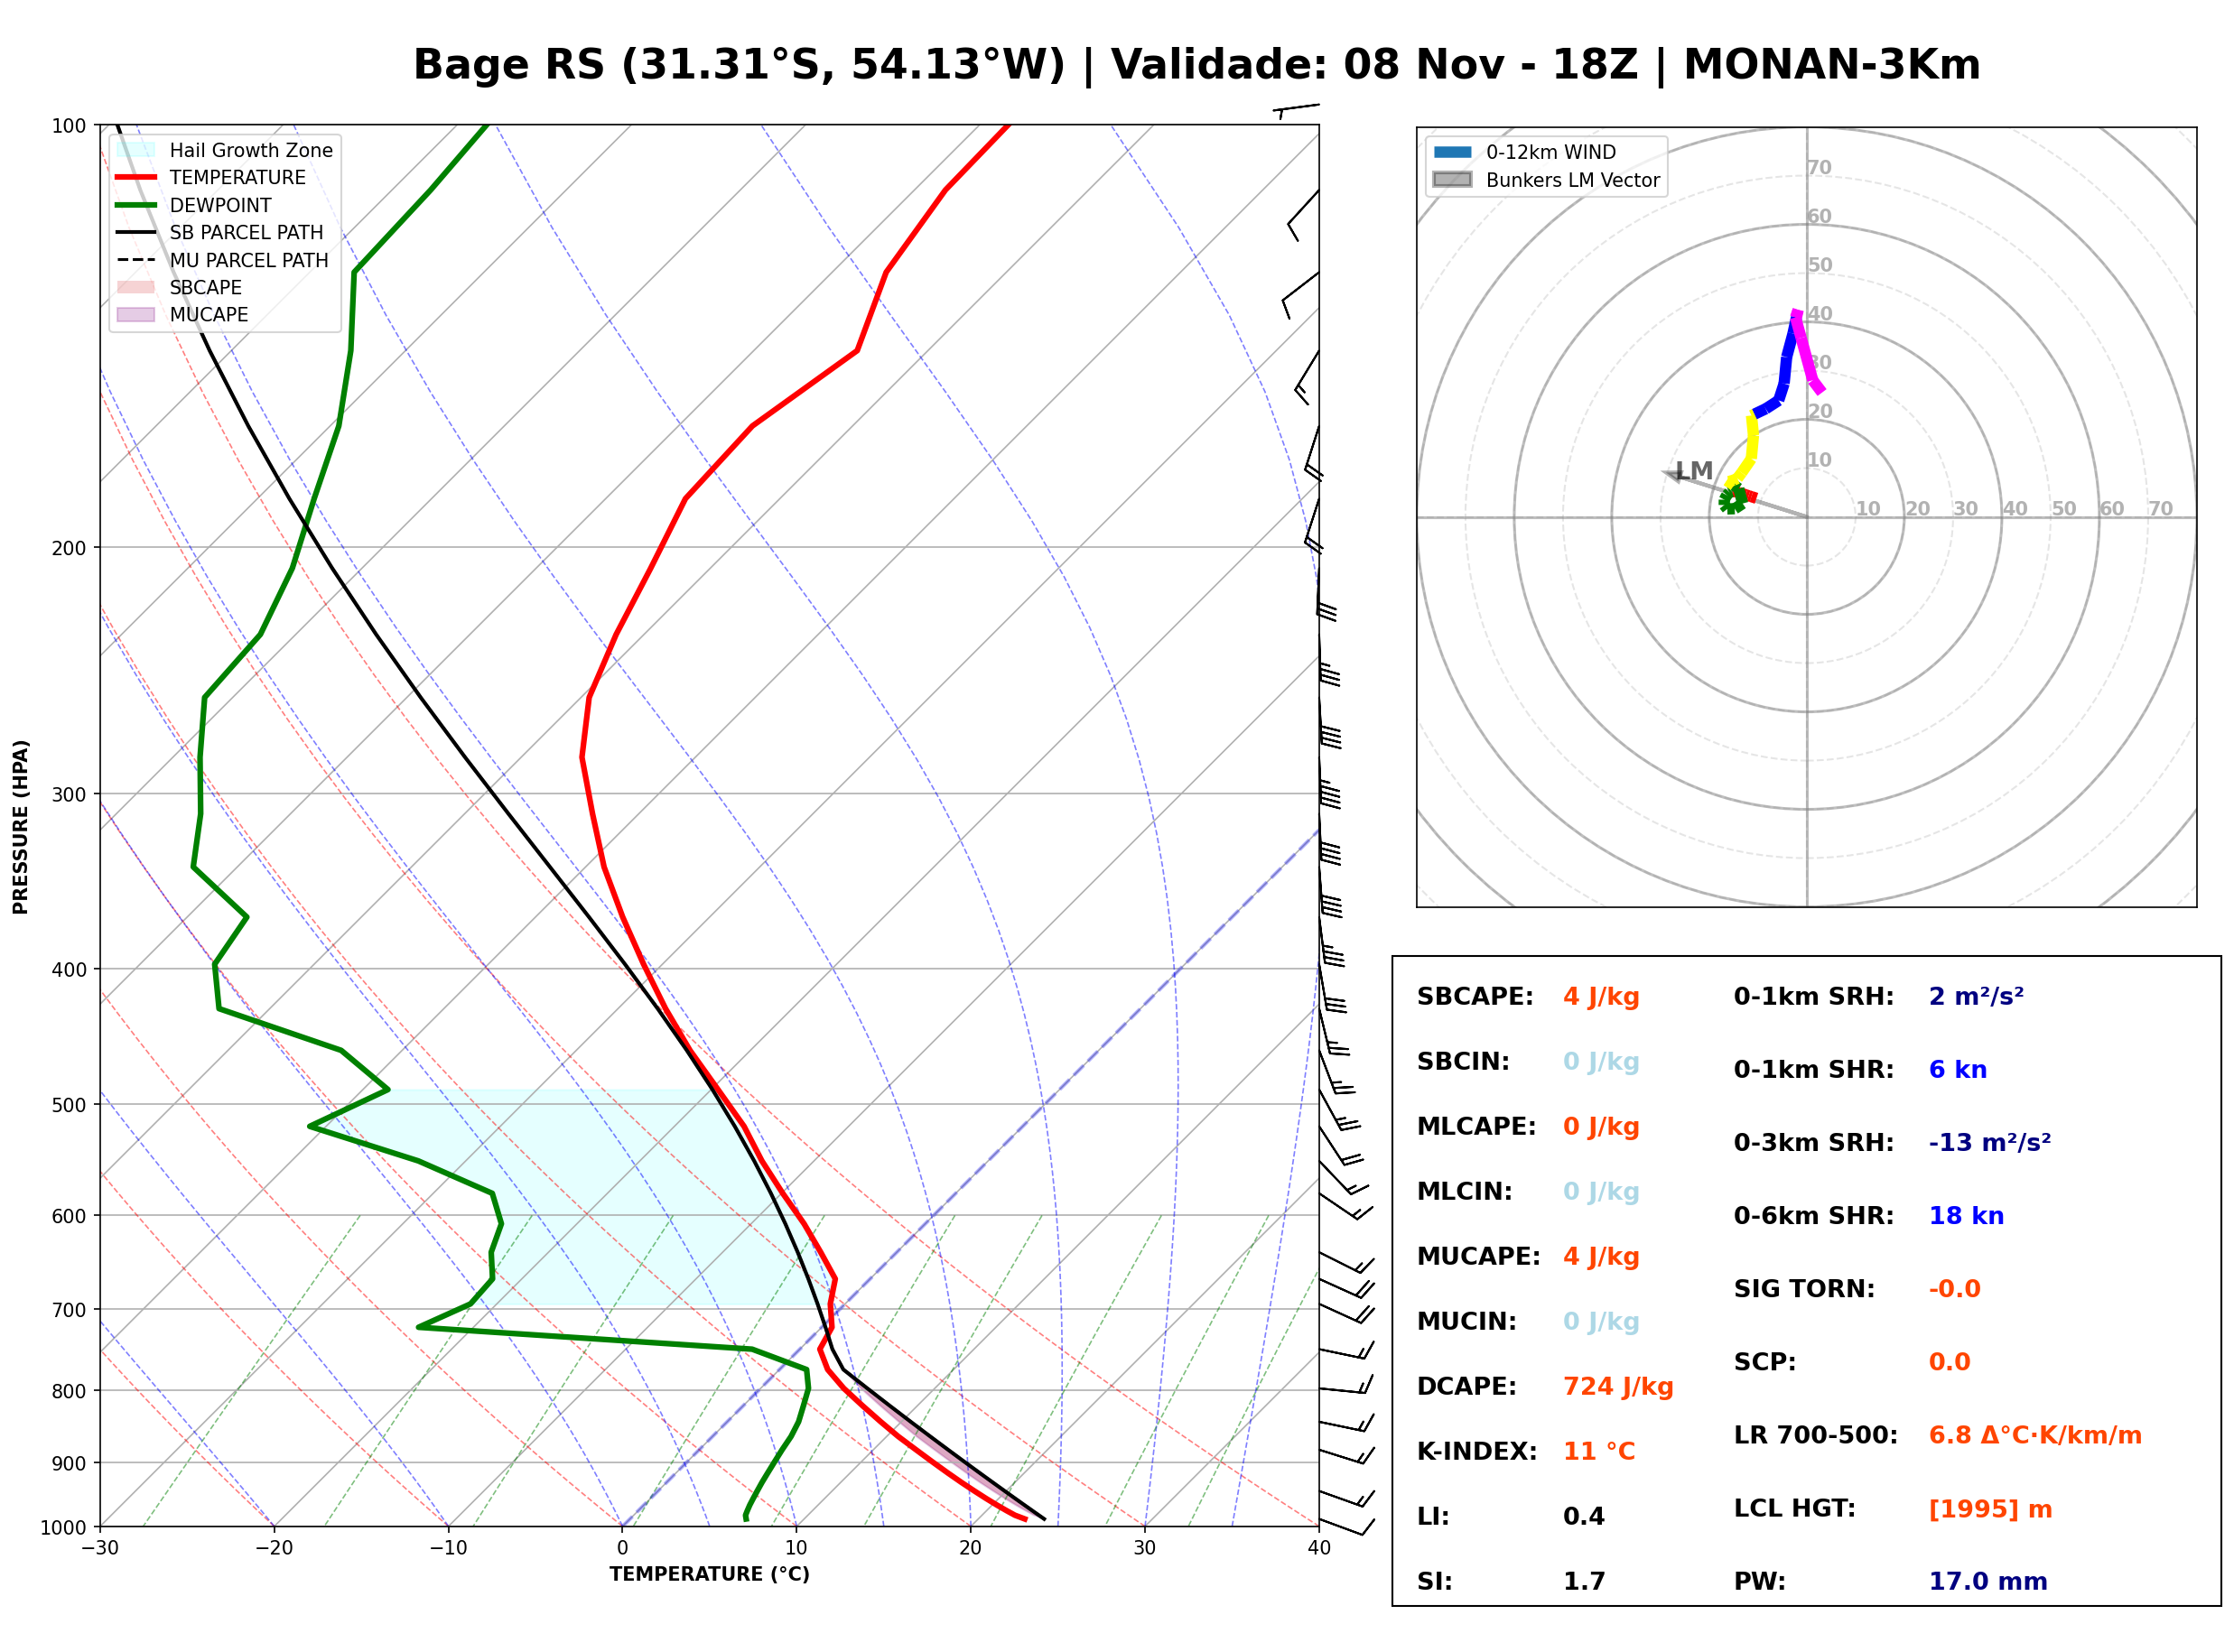Click the chart title Bage RS
The width and height of the screenshot is (2234, 1652).
509,64
